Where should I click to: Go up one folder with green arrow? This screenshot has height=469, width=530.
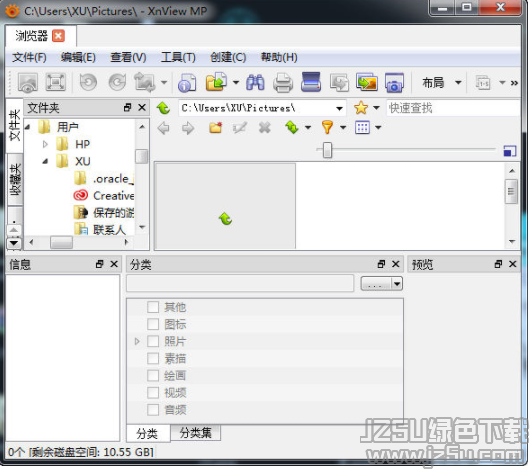(163, 108)
